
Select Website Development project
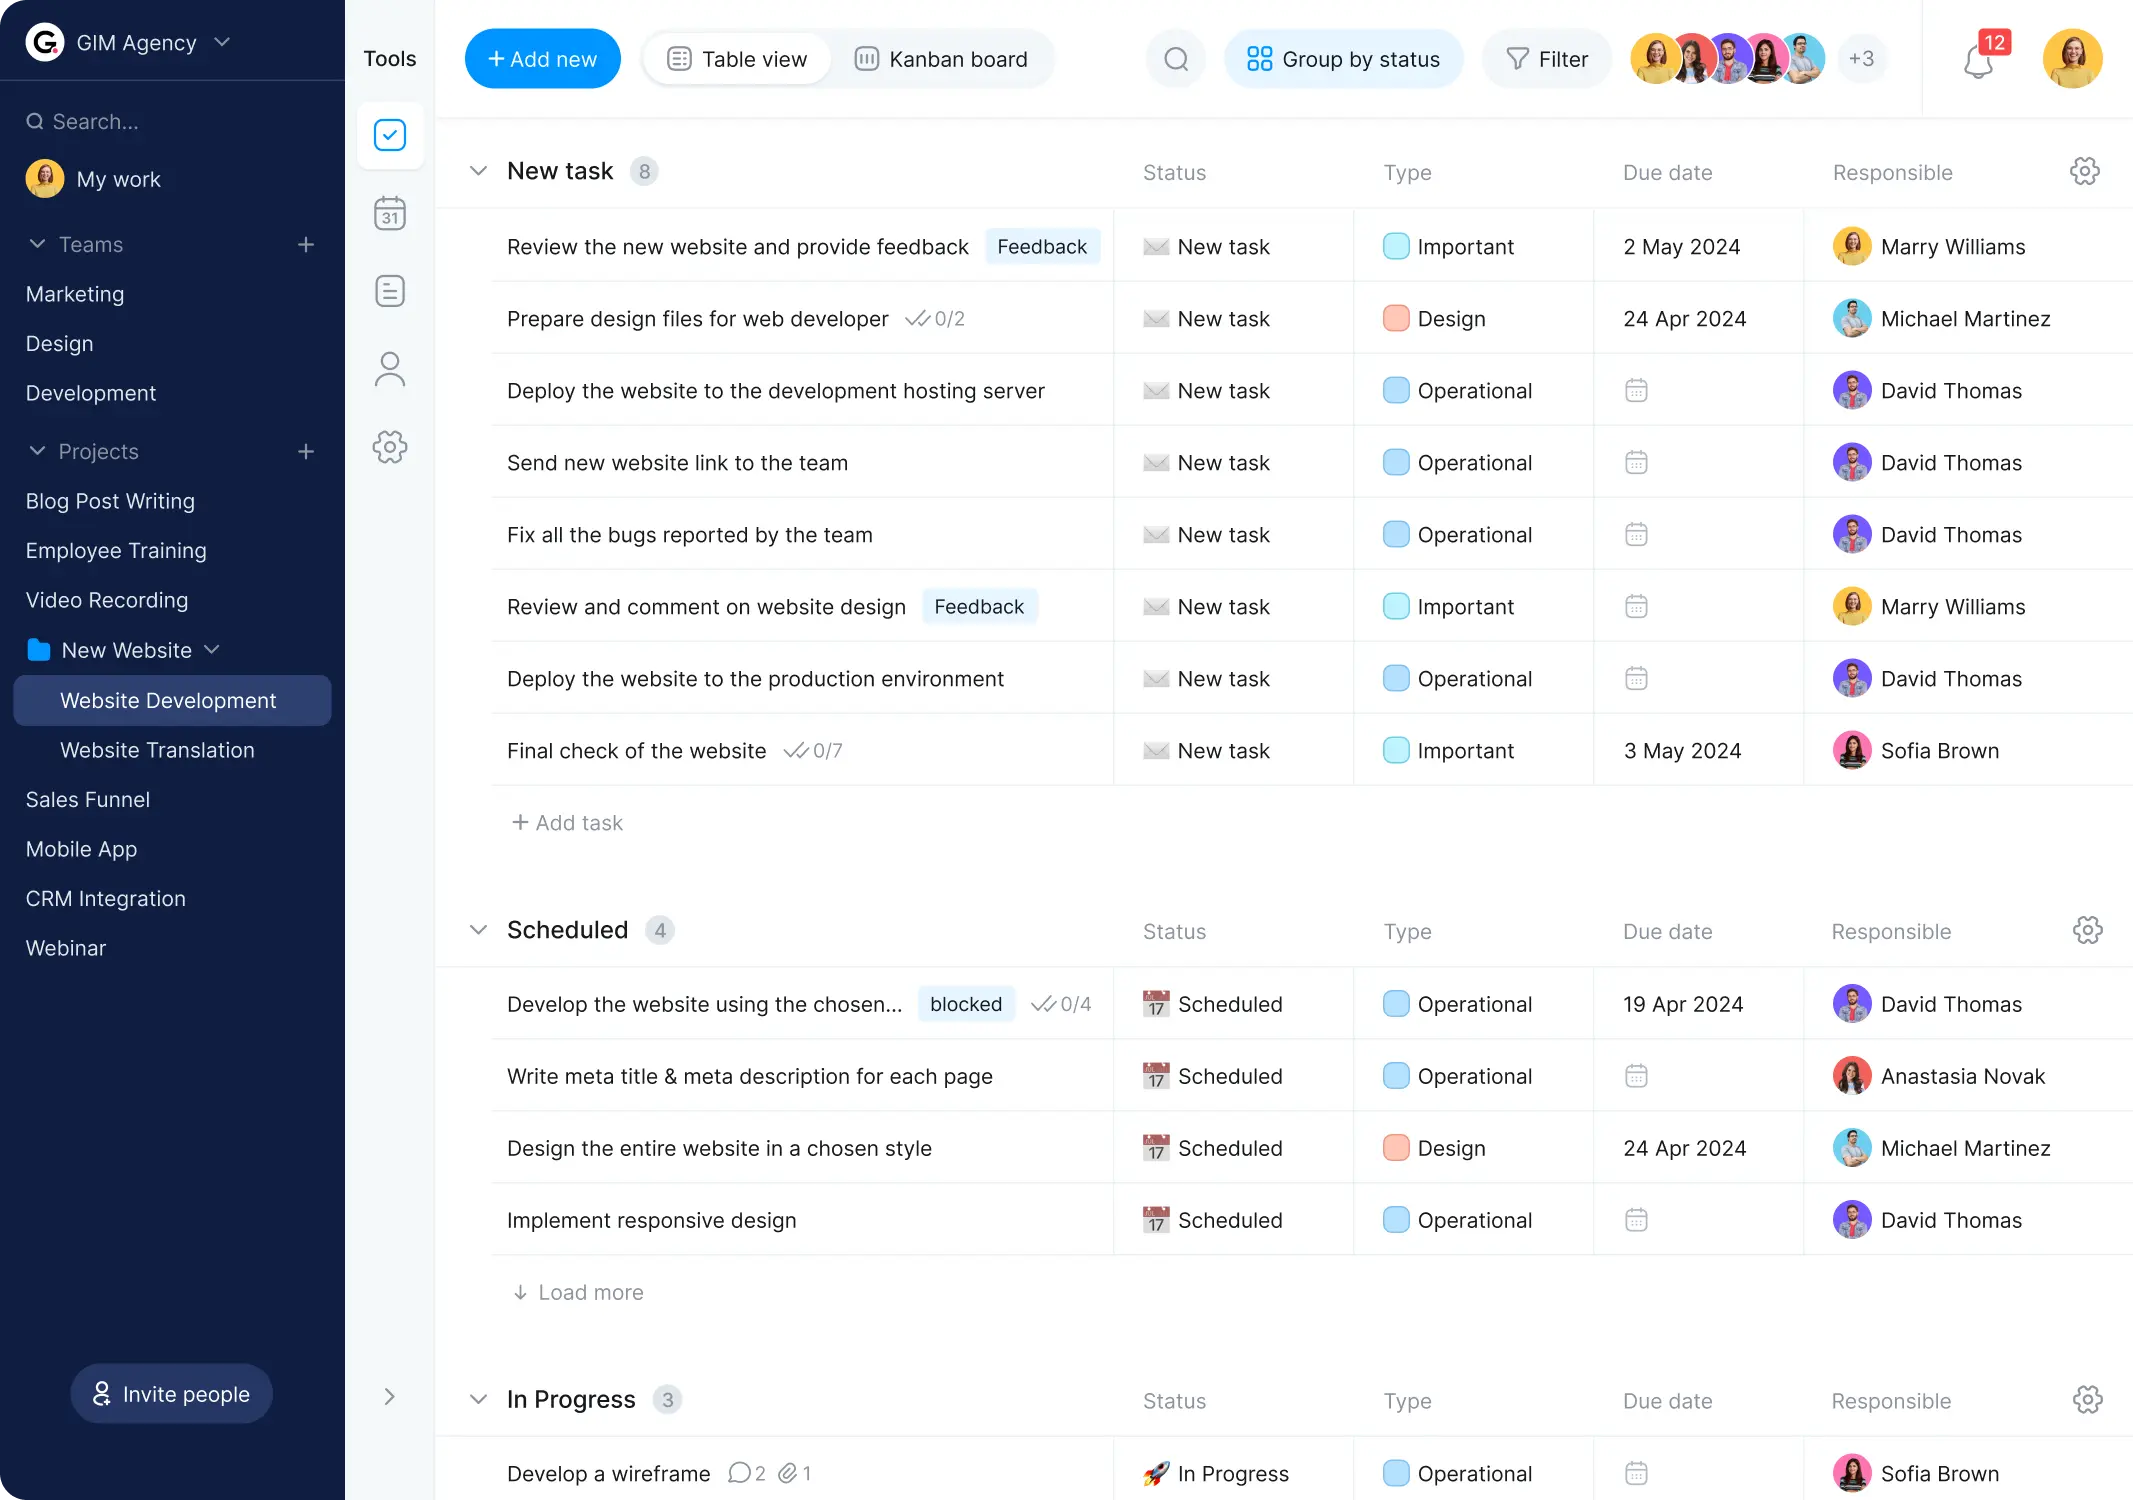(x=167, y=700)
